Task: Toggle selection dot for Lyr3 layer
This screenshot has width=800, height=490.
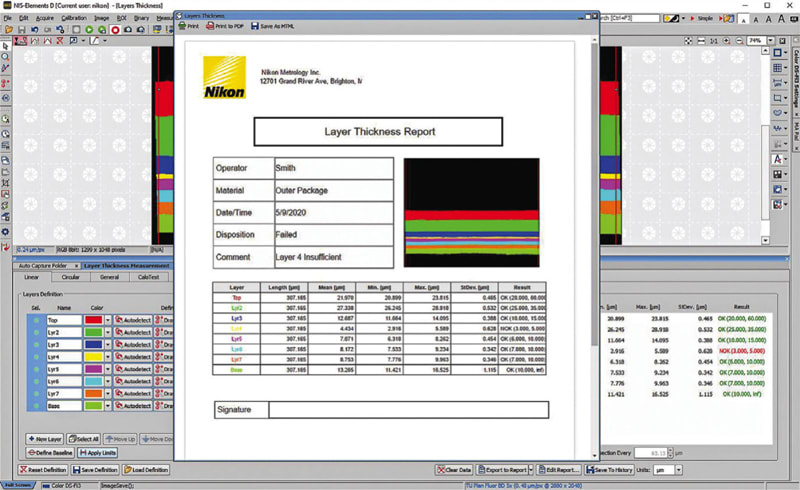Action: [36, 345]
